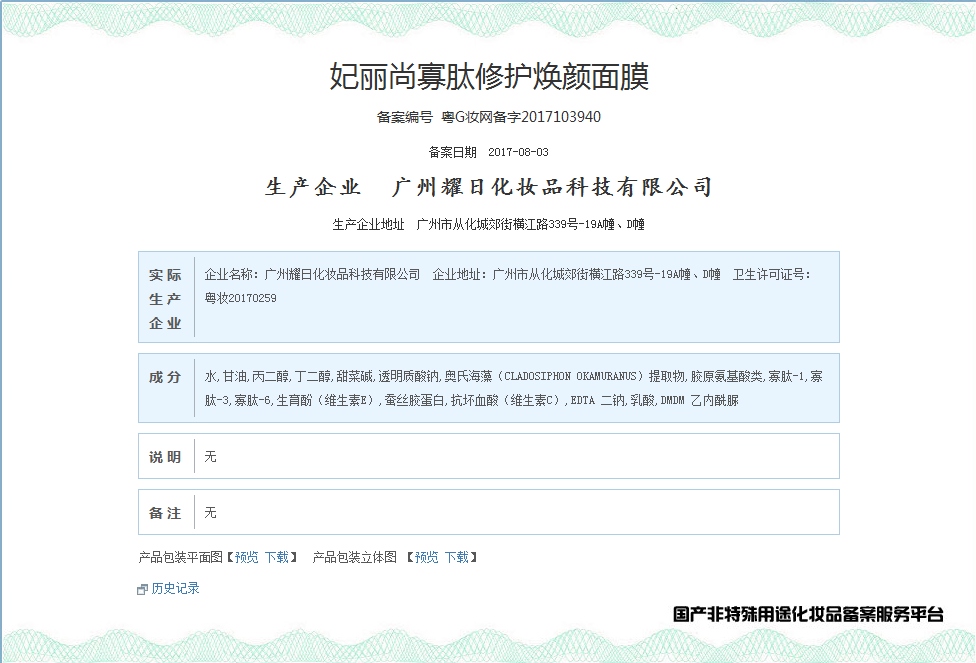Click the 备案日期 label
This screenshot has height=663, width=976.
pyautogui.click(x=453, y=152)
